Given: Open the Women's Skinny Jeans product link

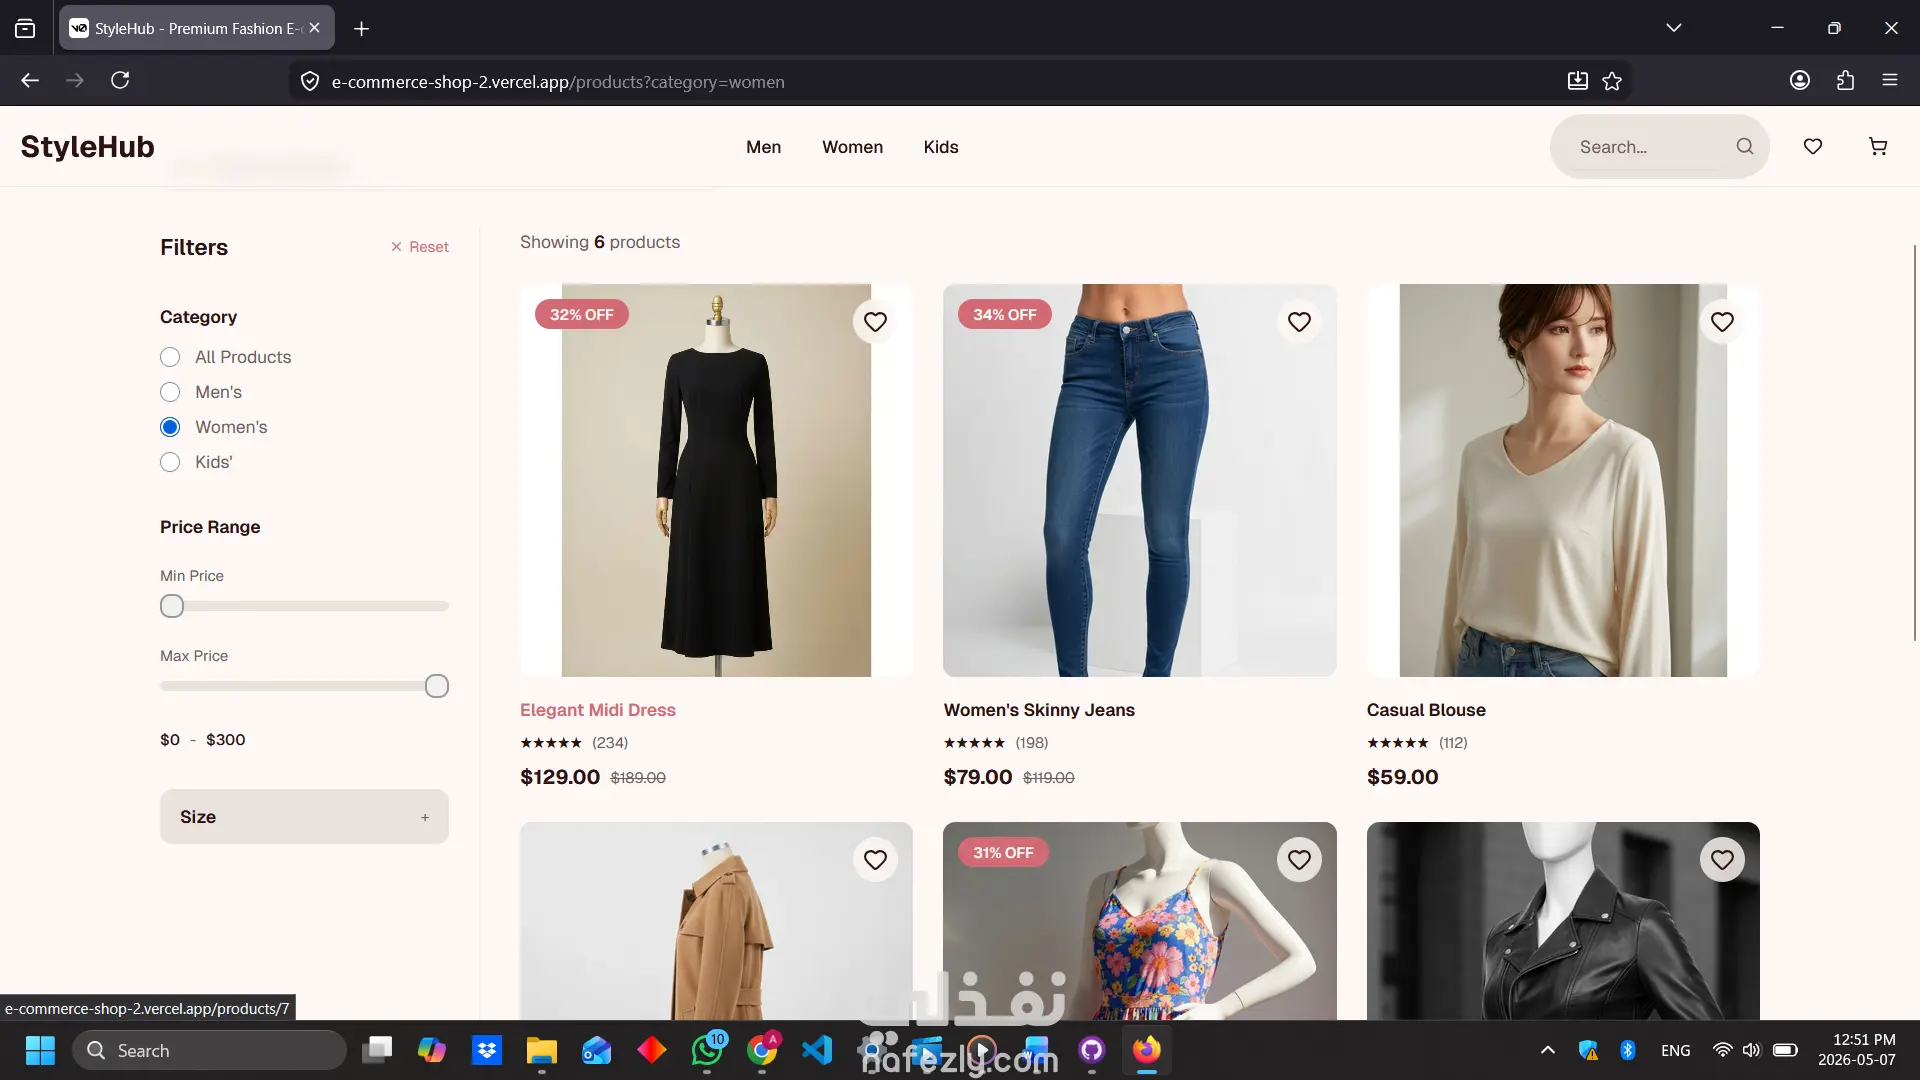Looking at the screenshot, I should pos(1039,710).
